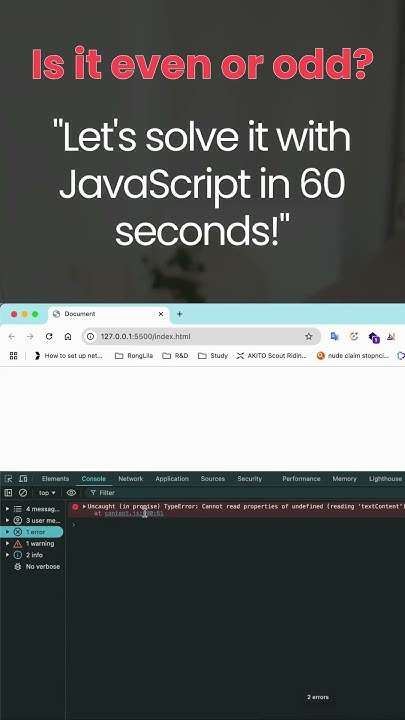Click the info circle icon in the sidebar
The image size is (405, 720).
(17, 555)
